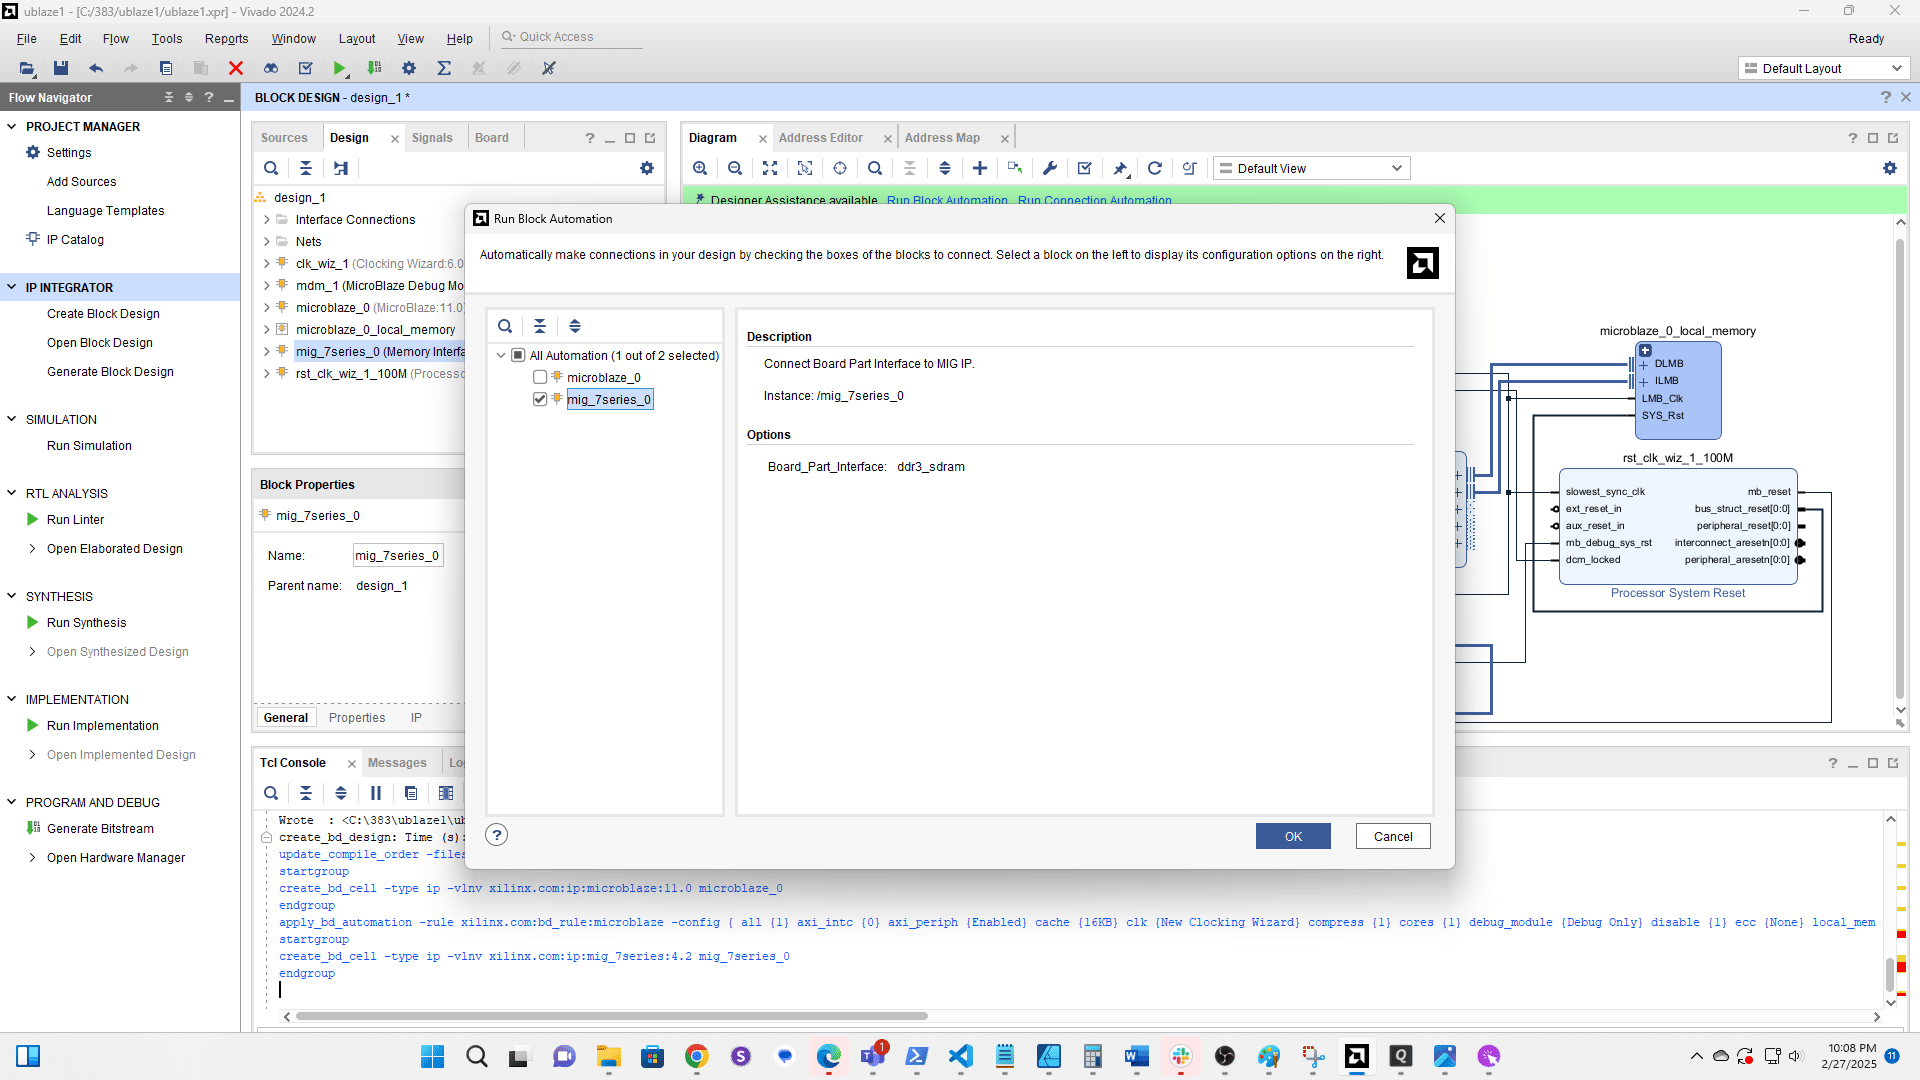Toggle the All Automation checkbox

click(518, 355)
